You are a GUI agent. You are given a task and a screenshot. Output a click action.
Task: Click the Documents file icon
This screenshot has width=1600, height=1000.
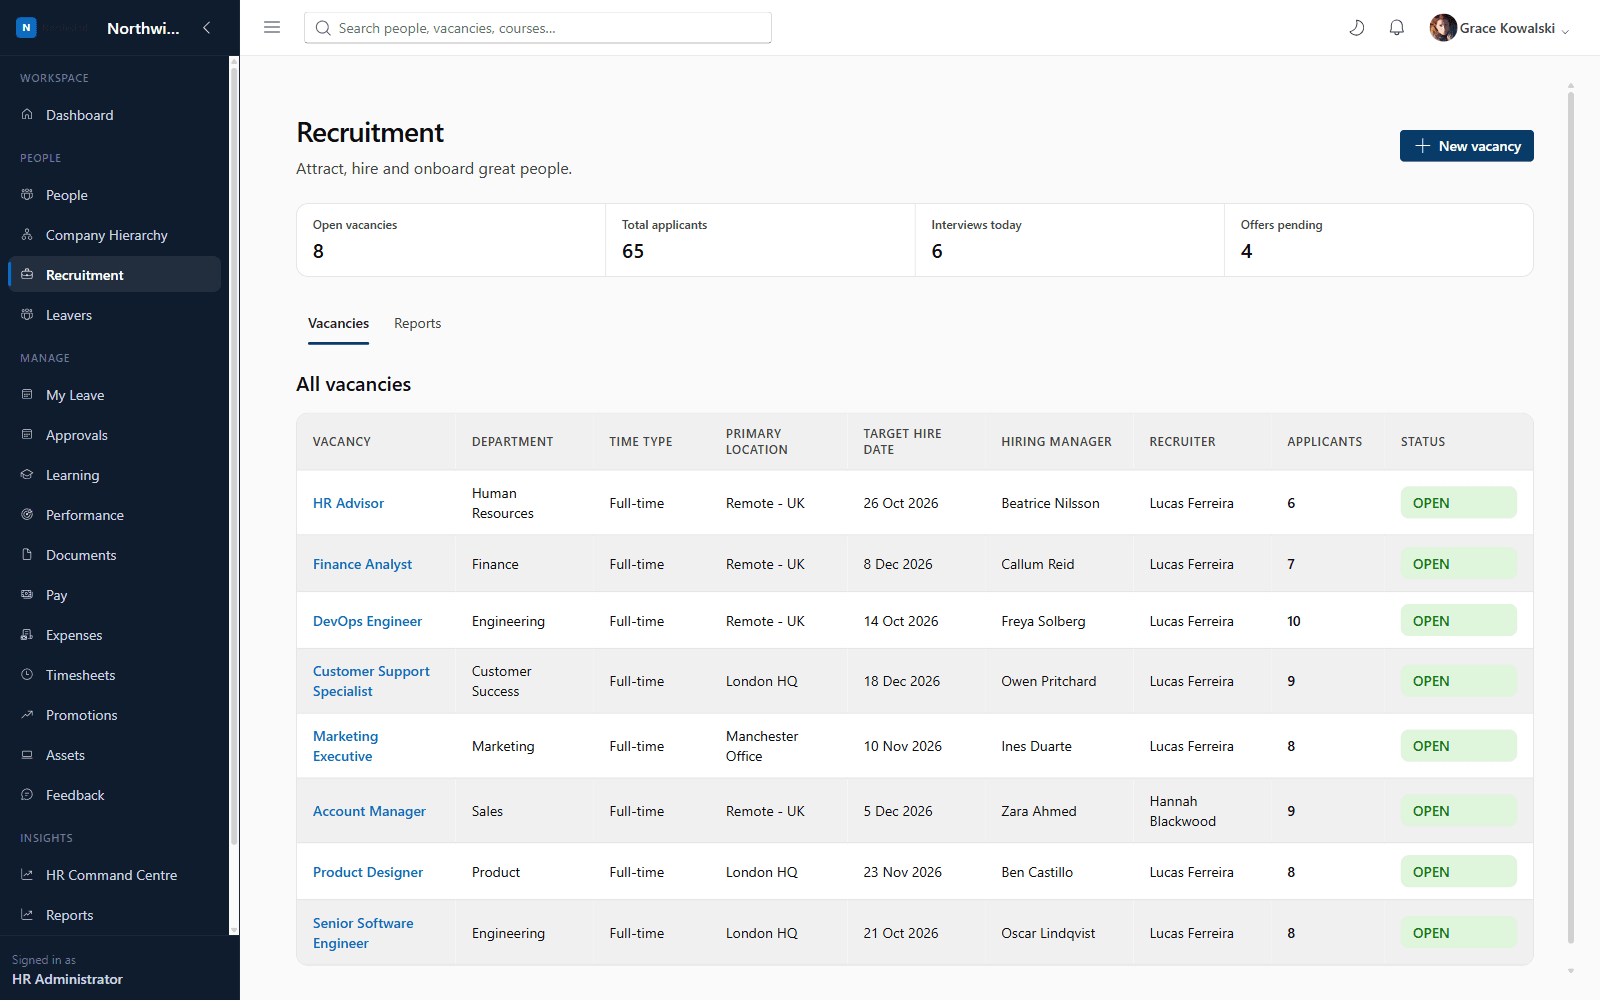(x=27, y=554)
